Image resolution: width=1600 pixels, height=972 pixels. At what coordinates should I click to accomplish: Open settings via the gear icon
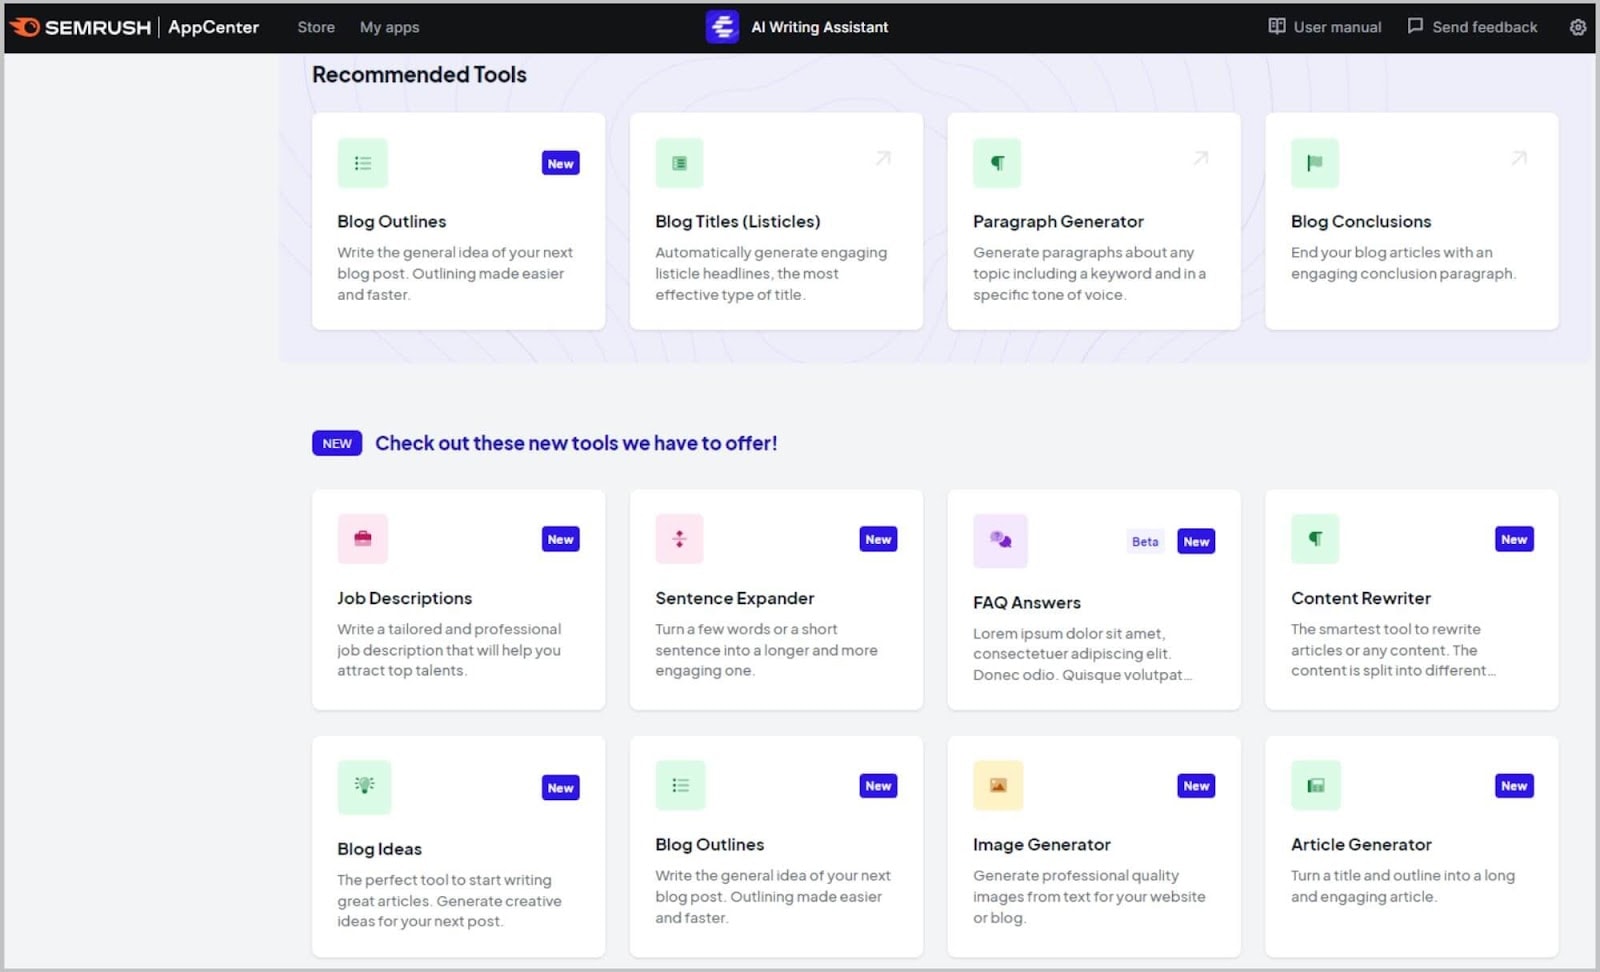pyautogui.click(x=1577, y=27)
